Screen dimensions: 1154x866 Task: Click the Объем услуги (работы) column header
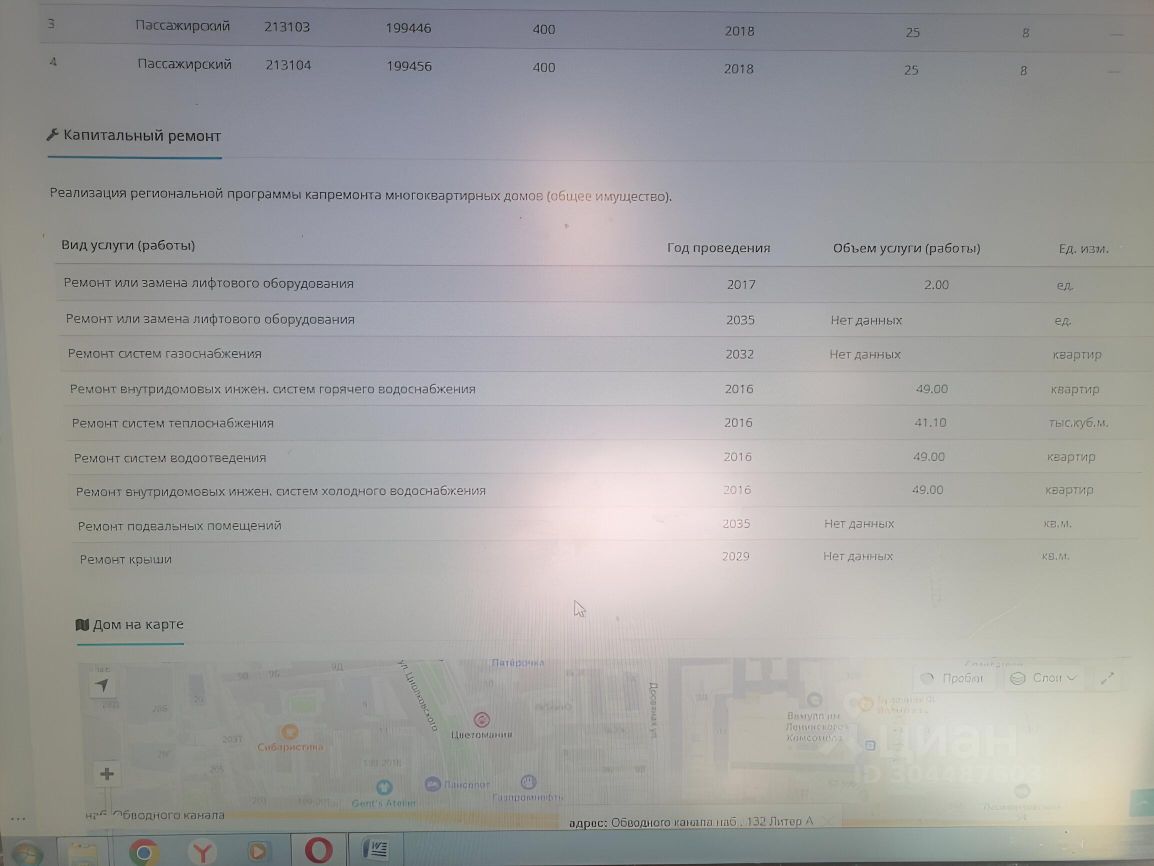click(x=906, y=249)
